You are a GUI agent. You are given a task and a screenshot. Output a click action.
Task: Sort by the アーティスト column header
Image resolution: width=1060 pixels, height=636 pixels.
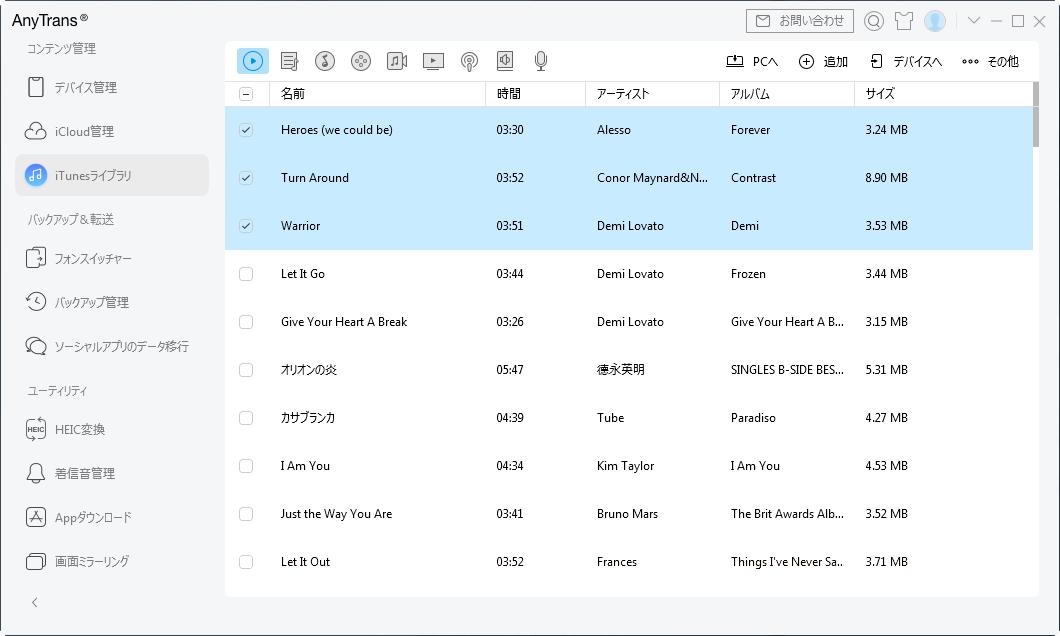[652, 94]
